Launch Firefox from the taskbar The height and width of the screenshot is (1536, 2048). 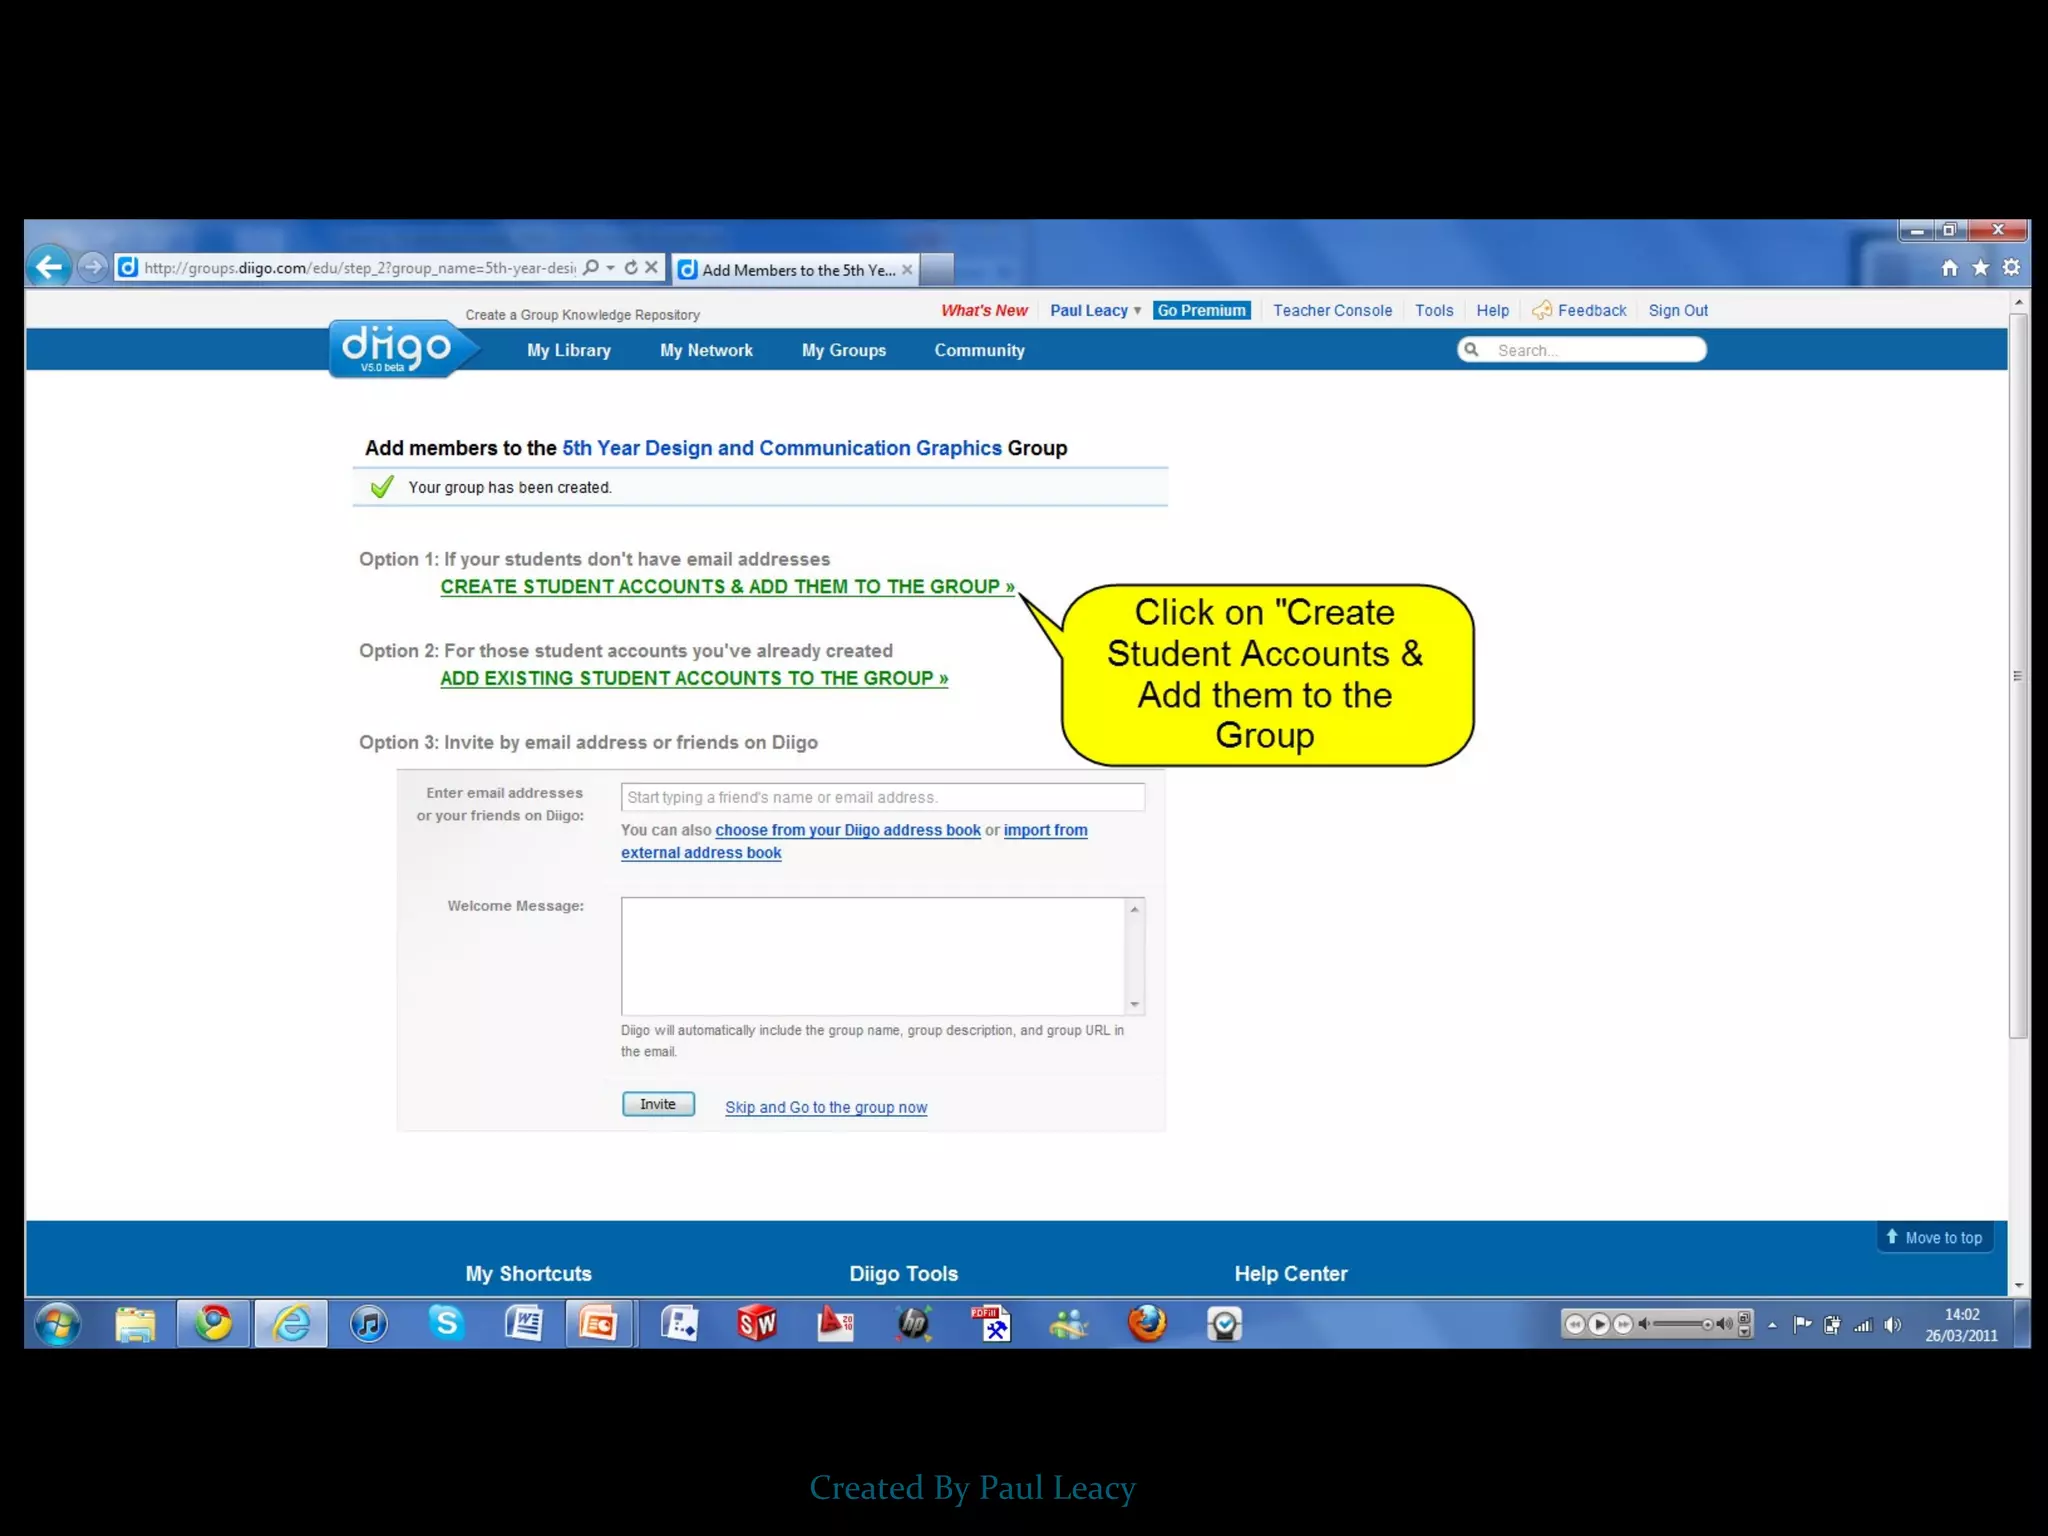coord(1147,1324)
